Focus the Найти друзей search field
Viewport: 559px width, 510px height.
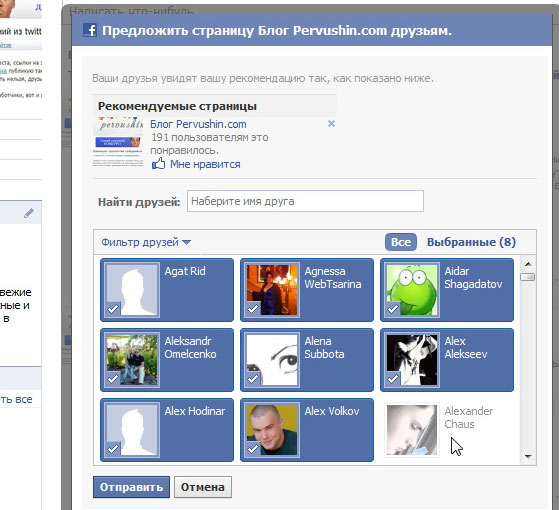click(x=305, y=201)
